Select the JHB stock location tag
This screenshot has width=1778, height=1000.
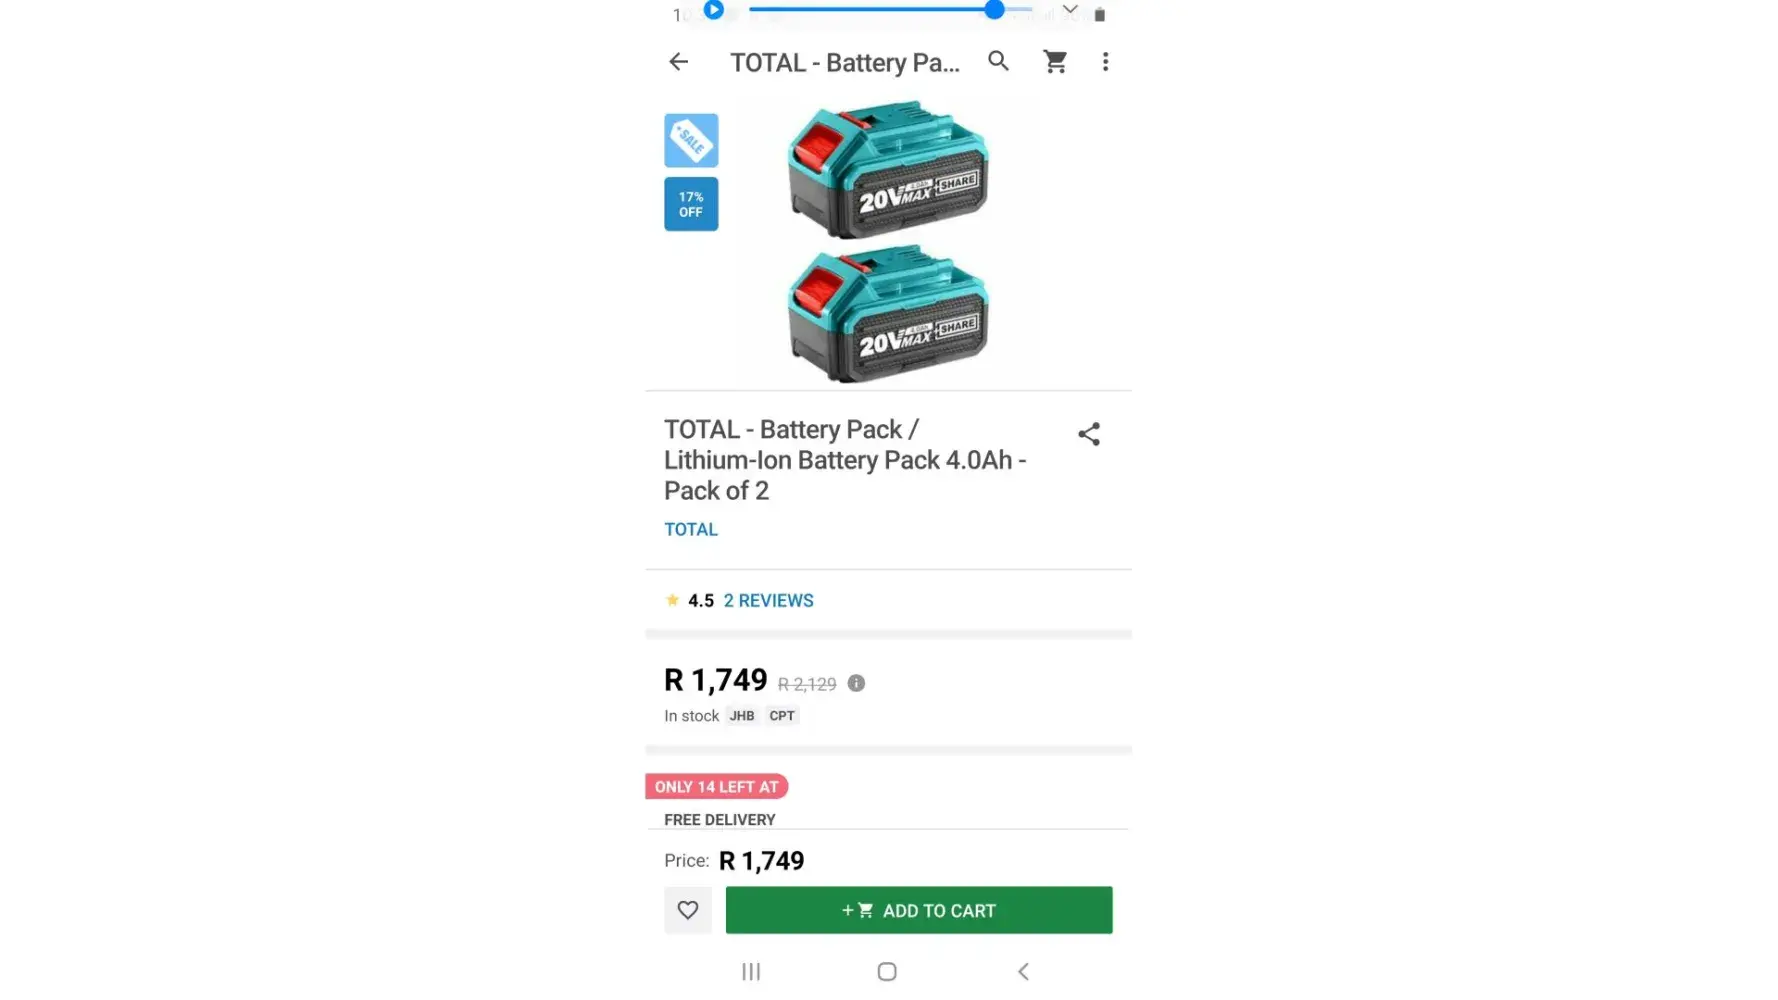click(x=742, y=716)
